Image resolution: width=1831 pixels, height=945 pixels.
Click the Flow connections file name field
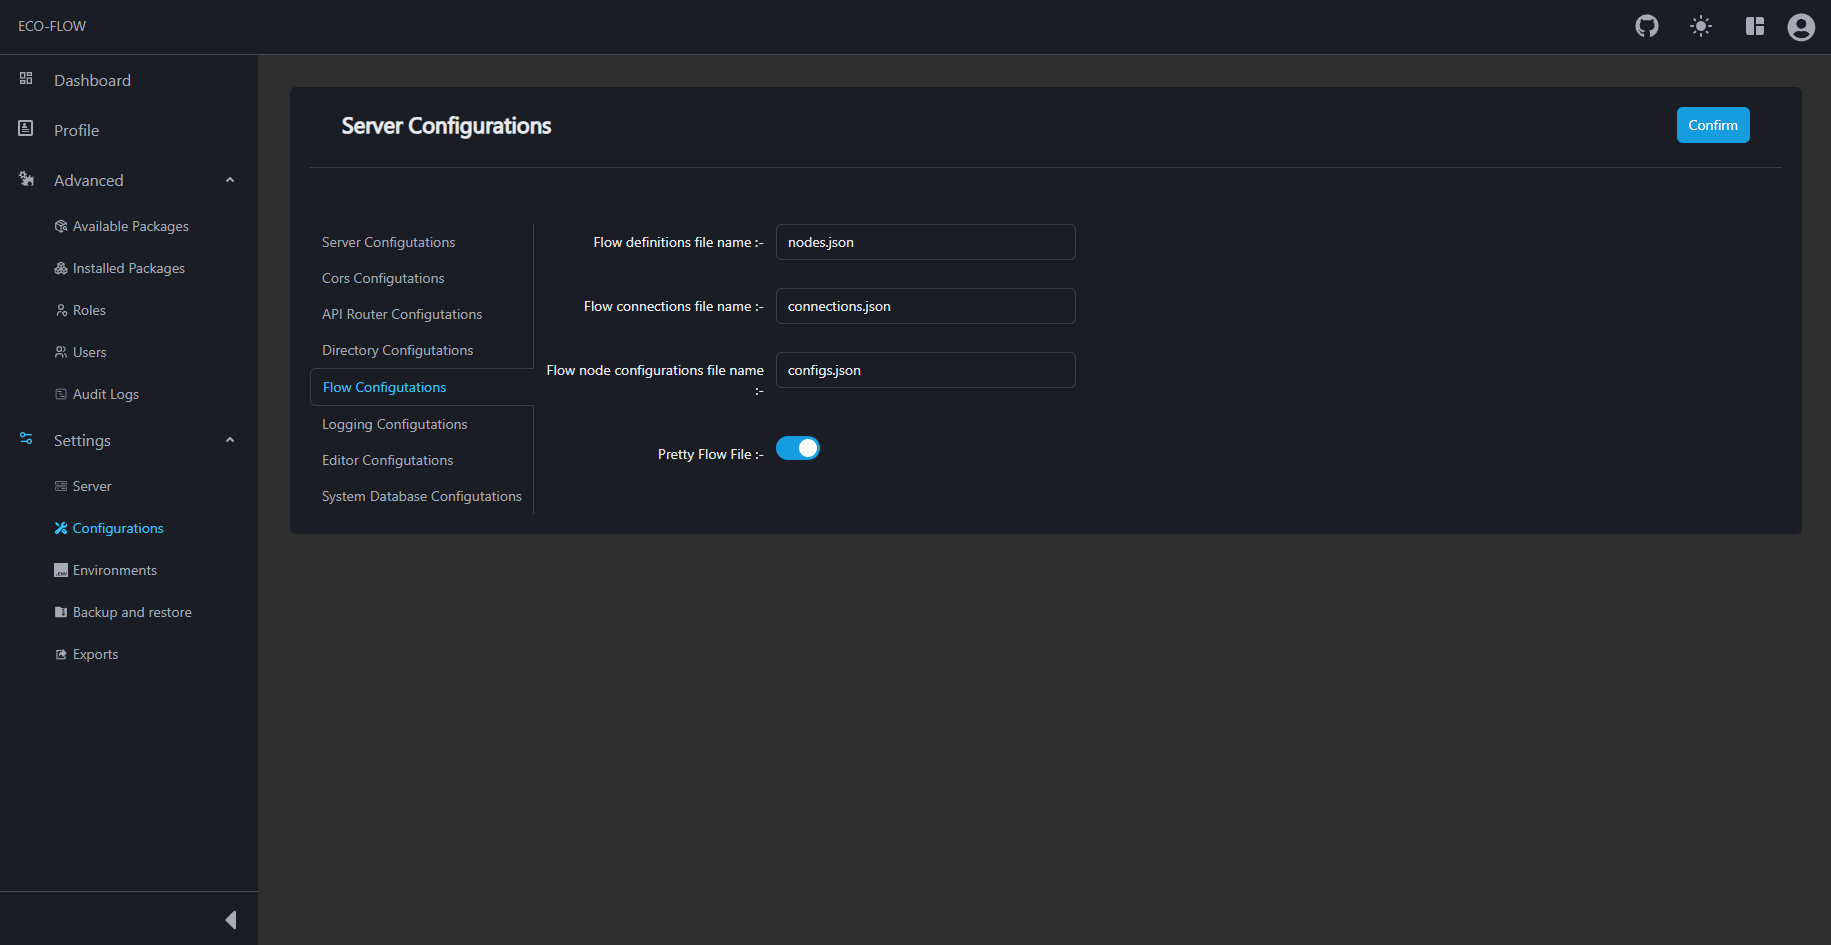(x=926, y=306)
